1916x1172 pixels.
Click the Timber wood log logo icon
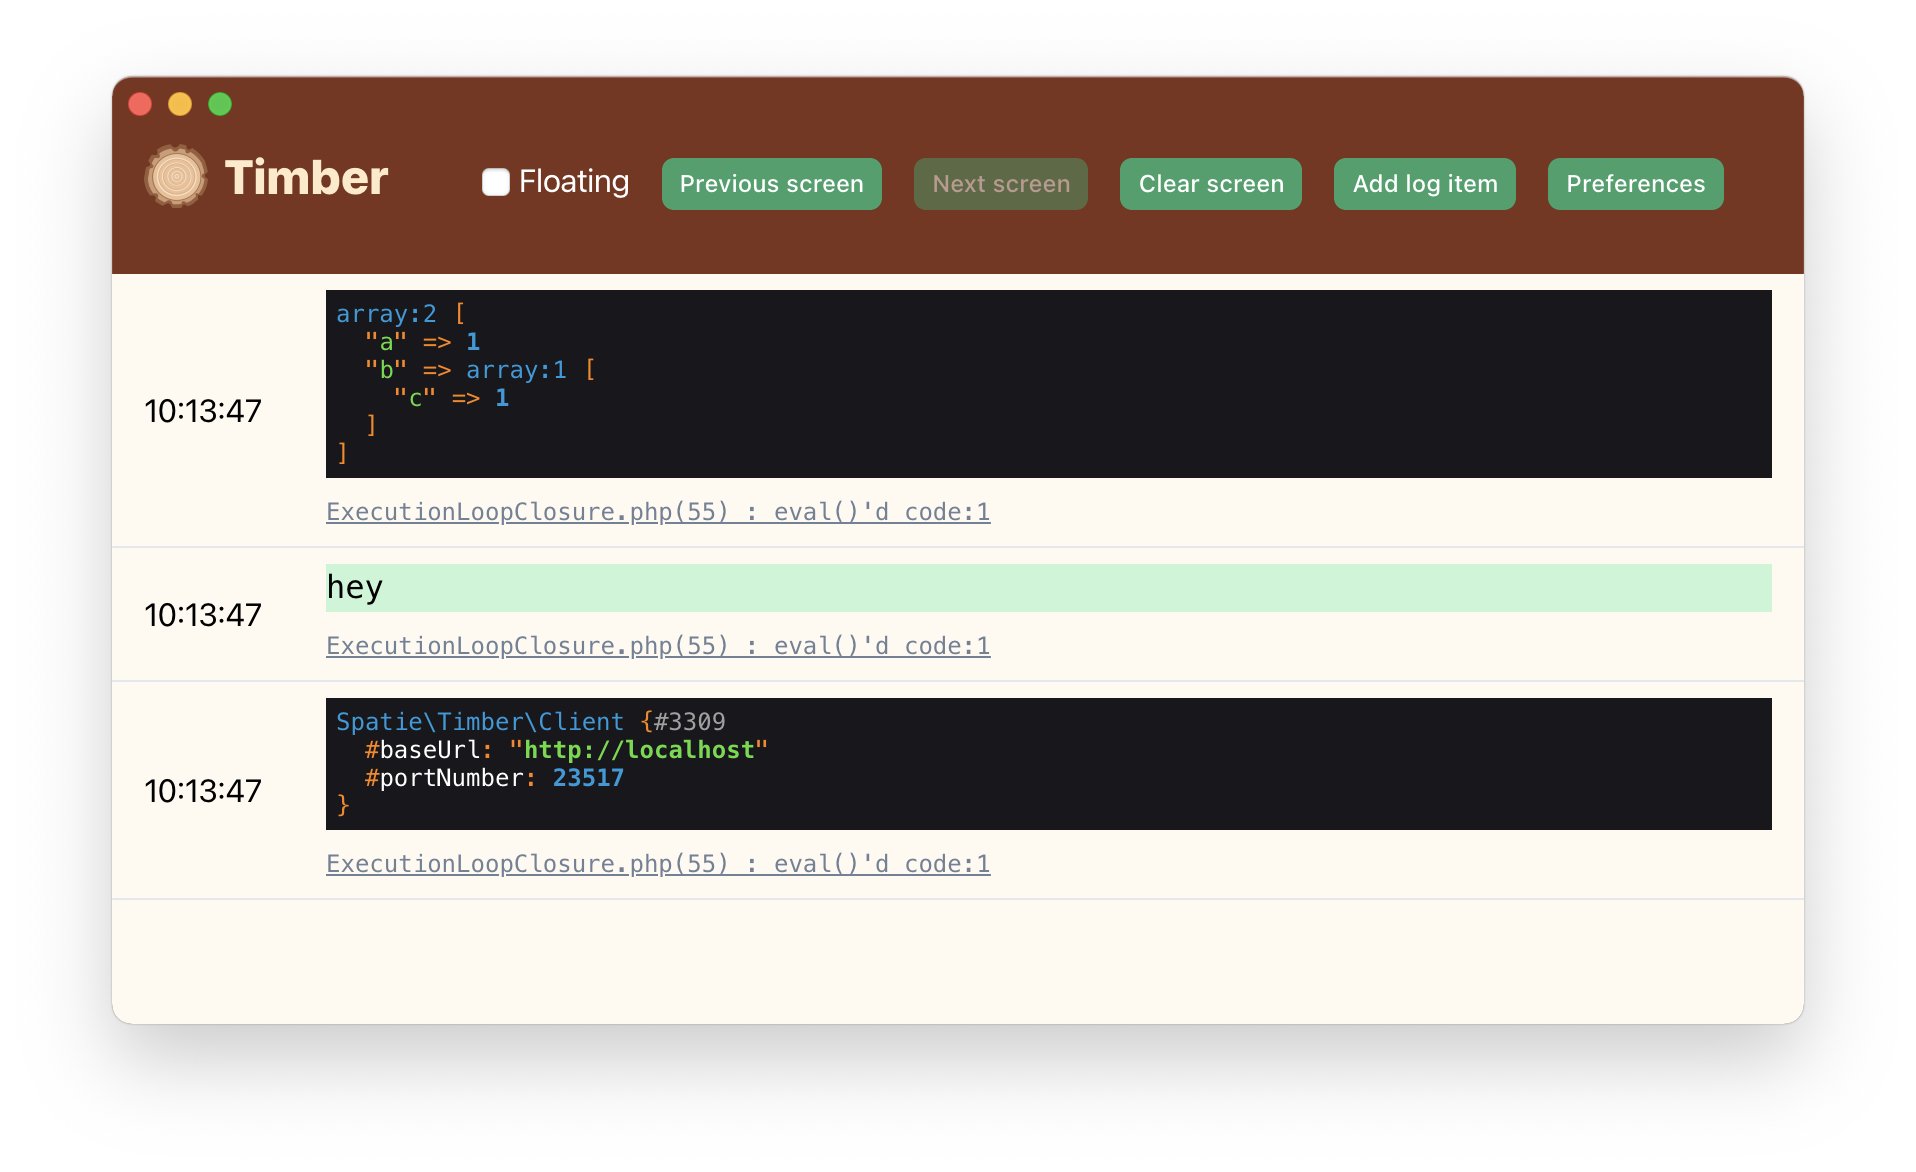tap(176, 176)
